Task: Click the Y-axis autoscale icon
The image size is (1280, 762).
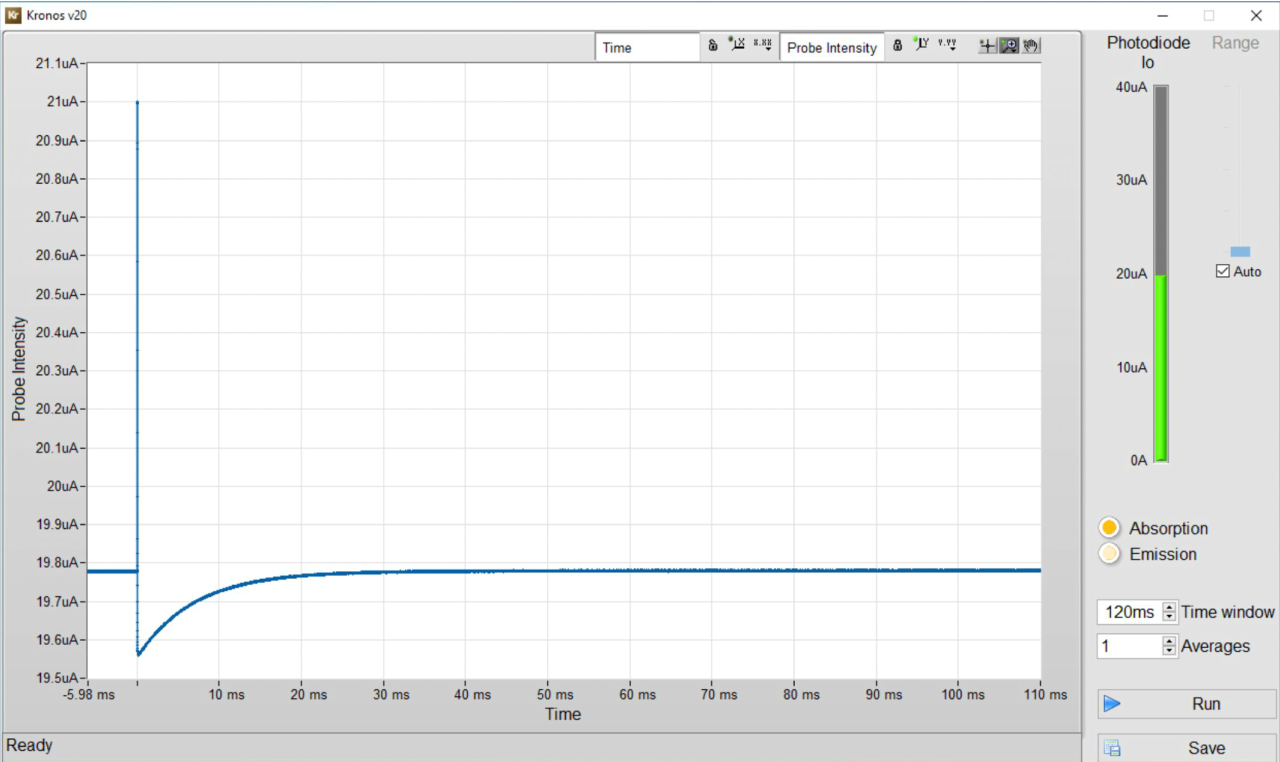Action: point(922,45)
